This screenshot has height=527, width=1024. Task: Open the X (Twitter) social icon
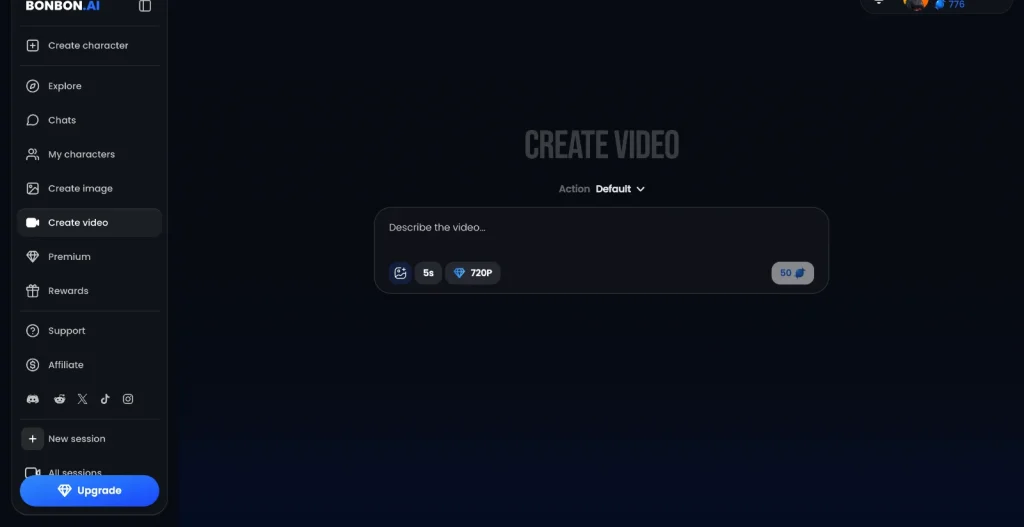82,399
